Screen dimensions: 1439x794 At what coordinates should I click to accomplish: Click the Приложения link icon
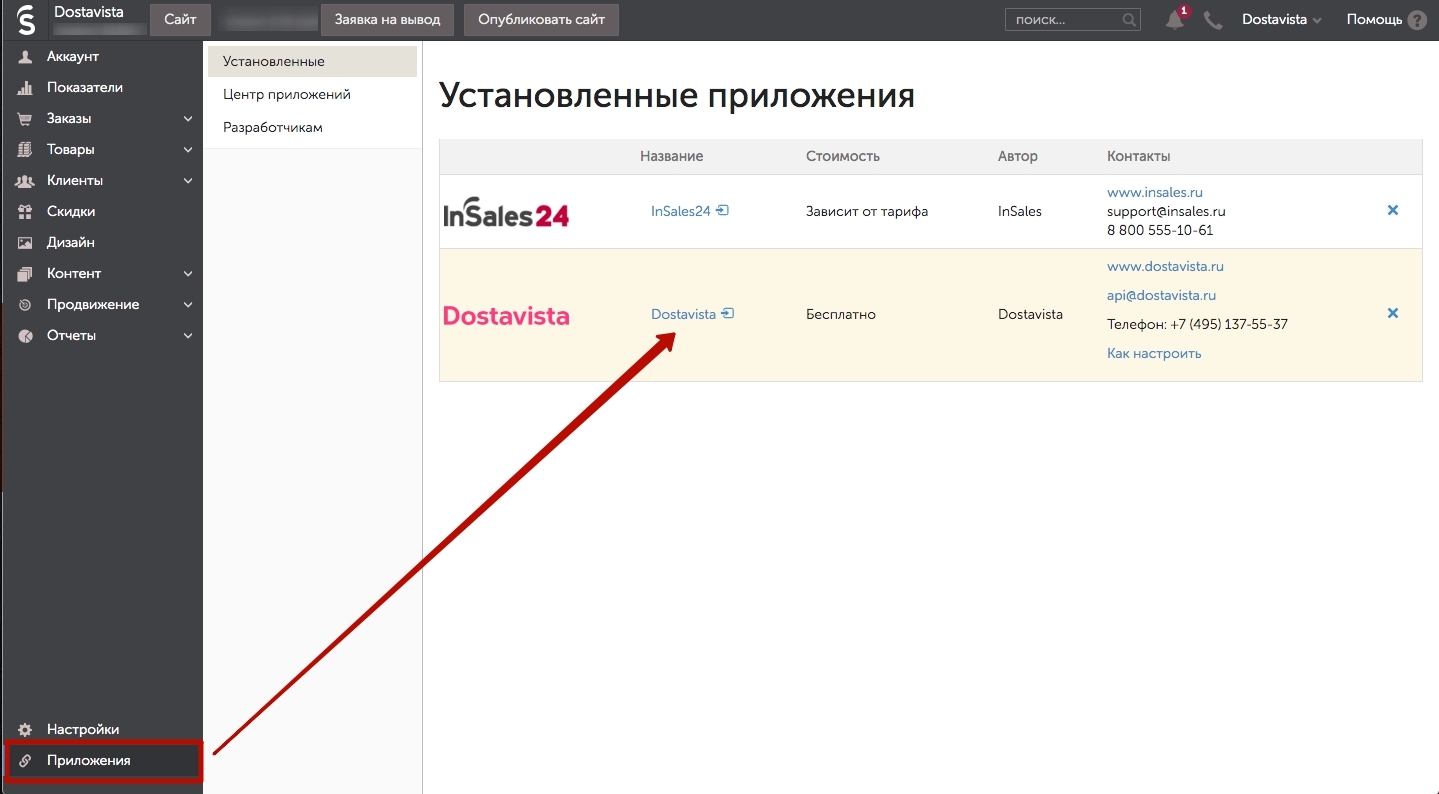click(26, 761)
